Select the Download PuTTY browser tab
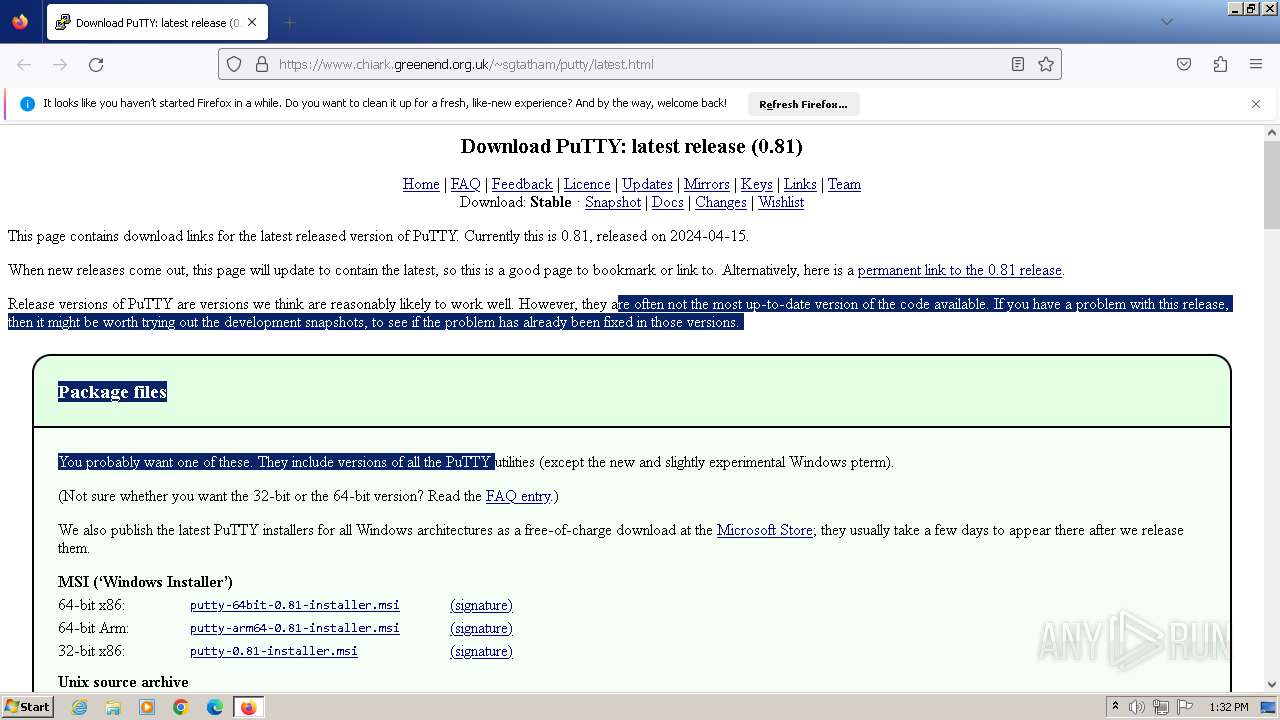 point(156,22)
